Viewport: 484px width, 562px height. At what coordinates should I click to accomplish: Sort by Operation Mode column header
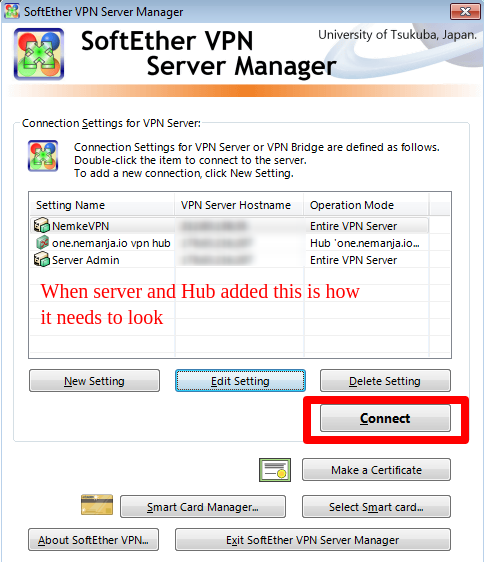pyautogui.click(x=366, y=205)
